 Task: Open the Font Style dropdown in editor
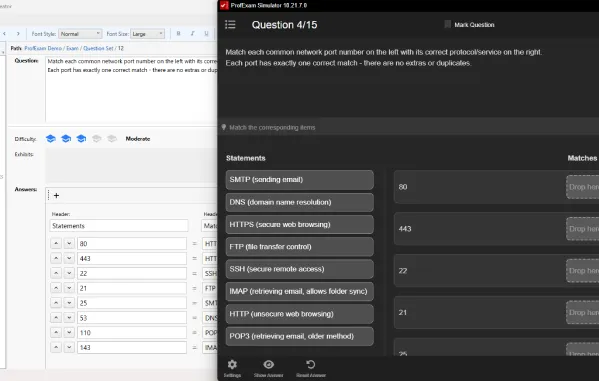click(x=80, y=34)
